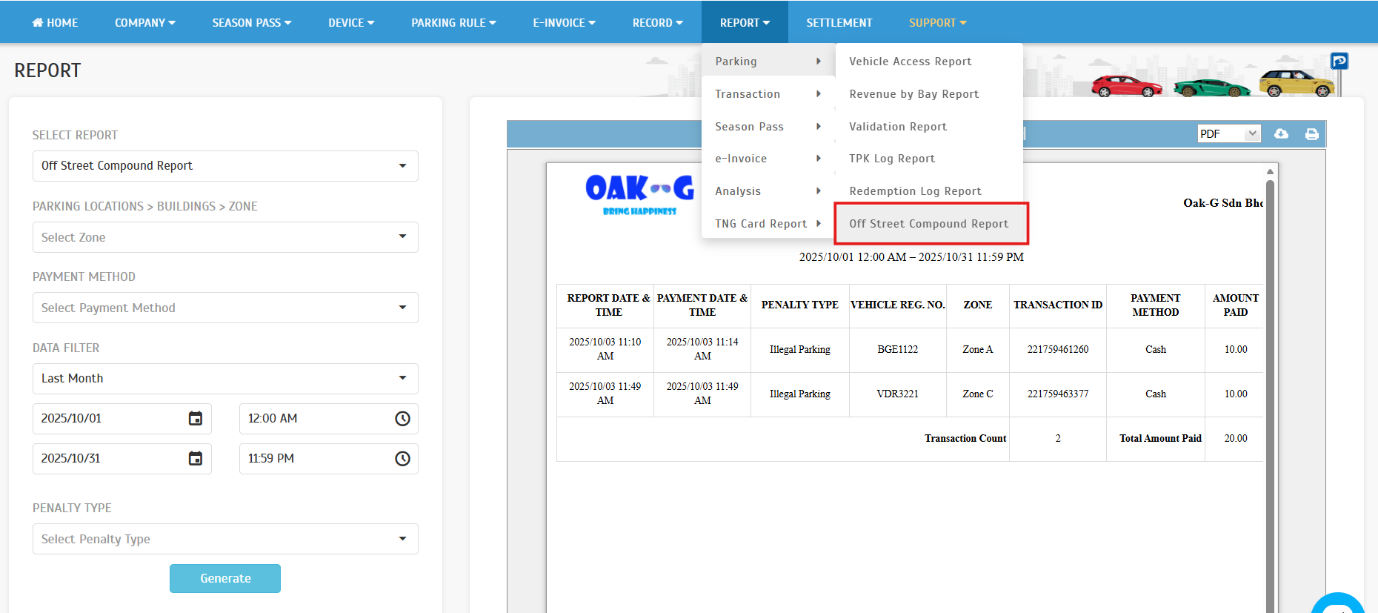Open calendar picker for 2025/10/01 start date
Viewport: 1378px width, 613px height.
(x=196, y=419)
